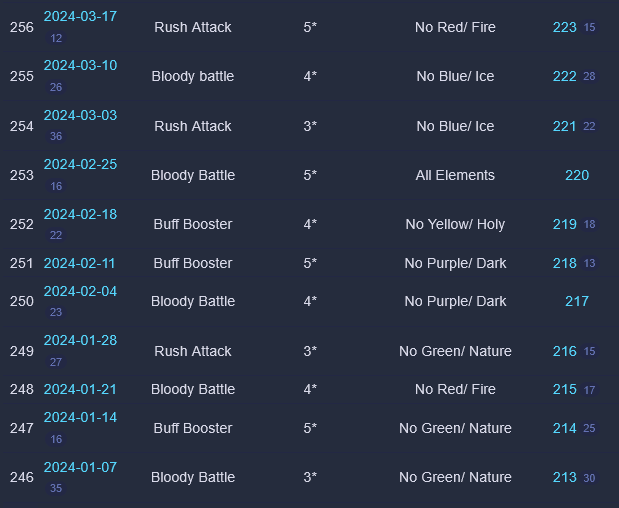Click the 2024-03-10 date link

tap(80, 65)
